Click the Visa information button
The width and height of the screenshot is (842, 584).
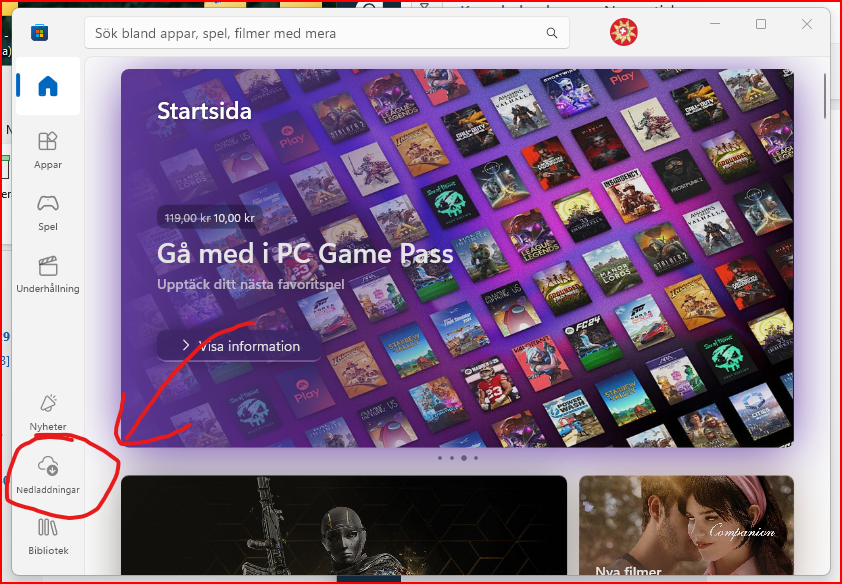(239, 346)
